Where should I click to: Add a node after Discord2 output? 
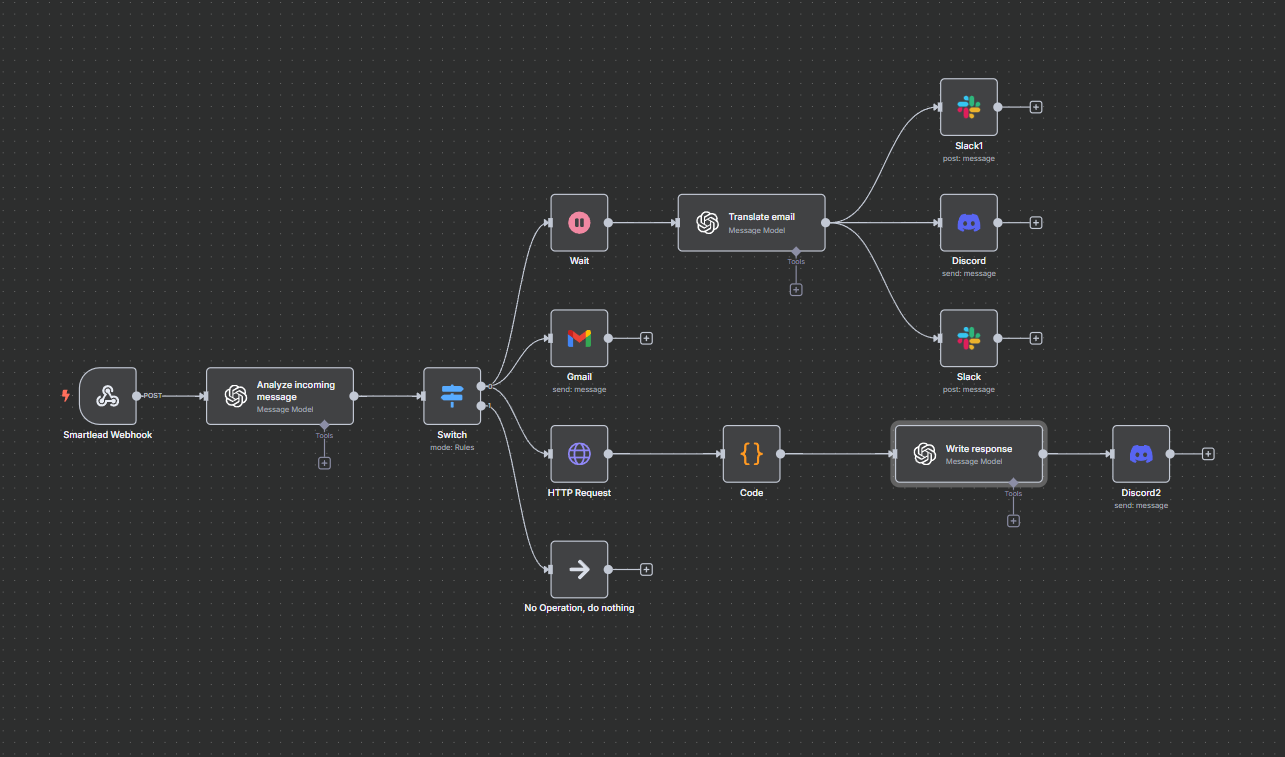(x=1208, y=454)
